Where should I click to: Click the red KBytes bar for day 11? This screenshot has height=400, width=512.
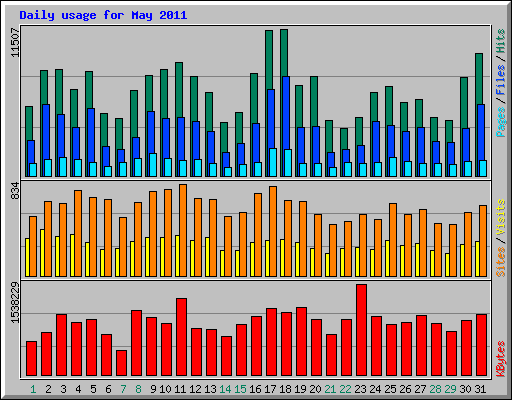pos(181,337)
